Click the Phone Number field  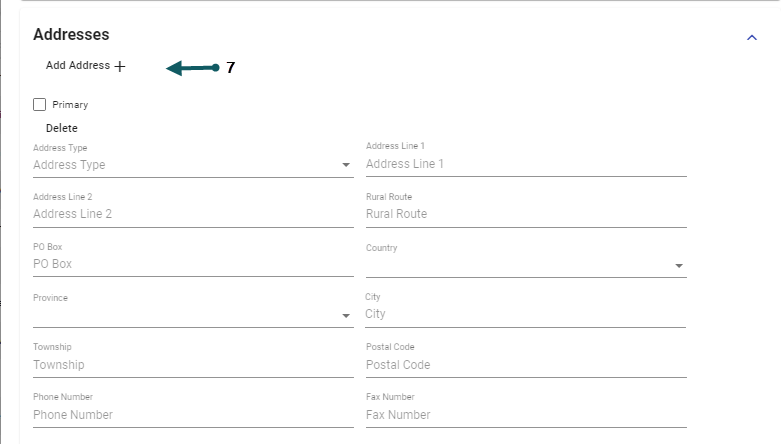[193, 415]
